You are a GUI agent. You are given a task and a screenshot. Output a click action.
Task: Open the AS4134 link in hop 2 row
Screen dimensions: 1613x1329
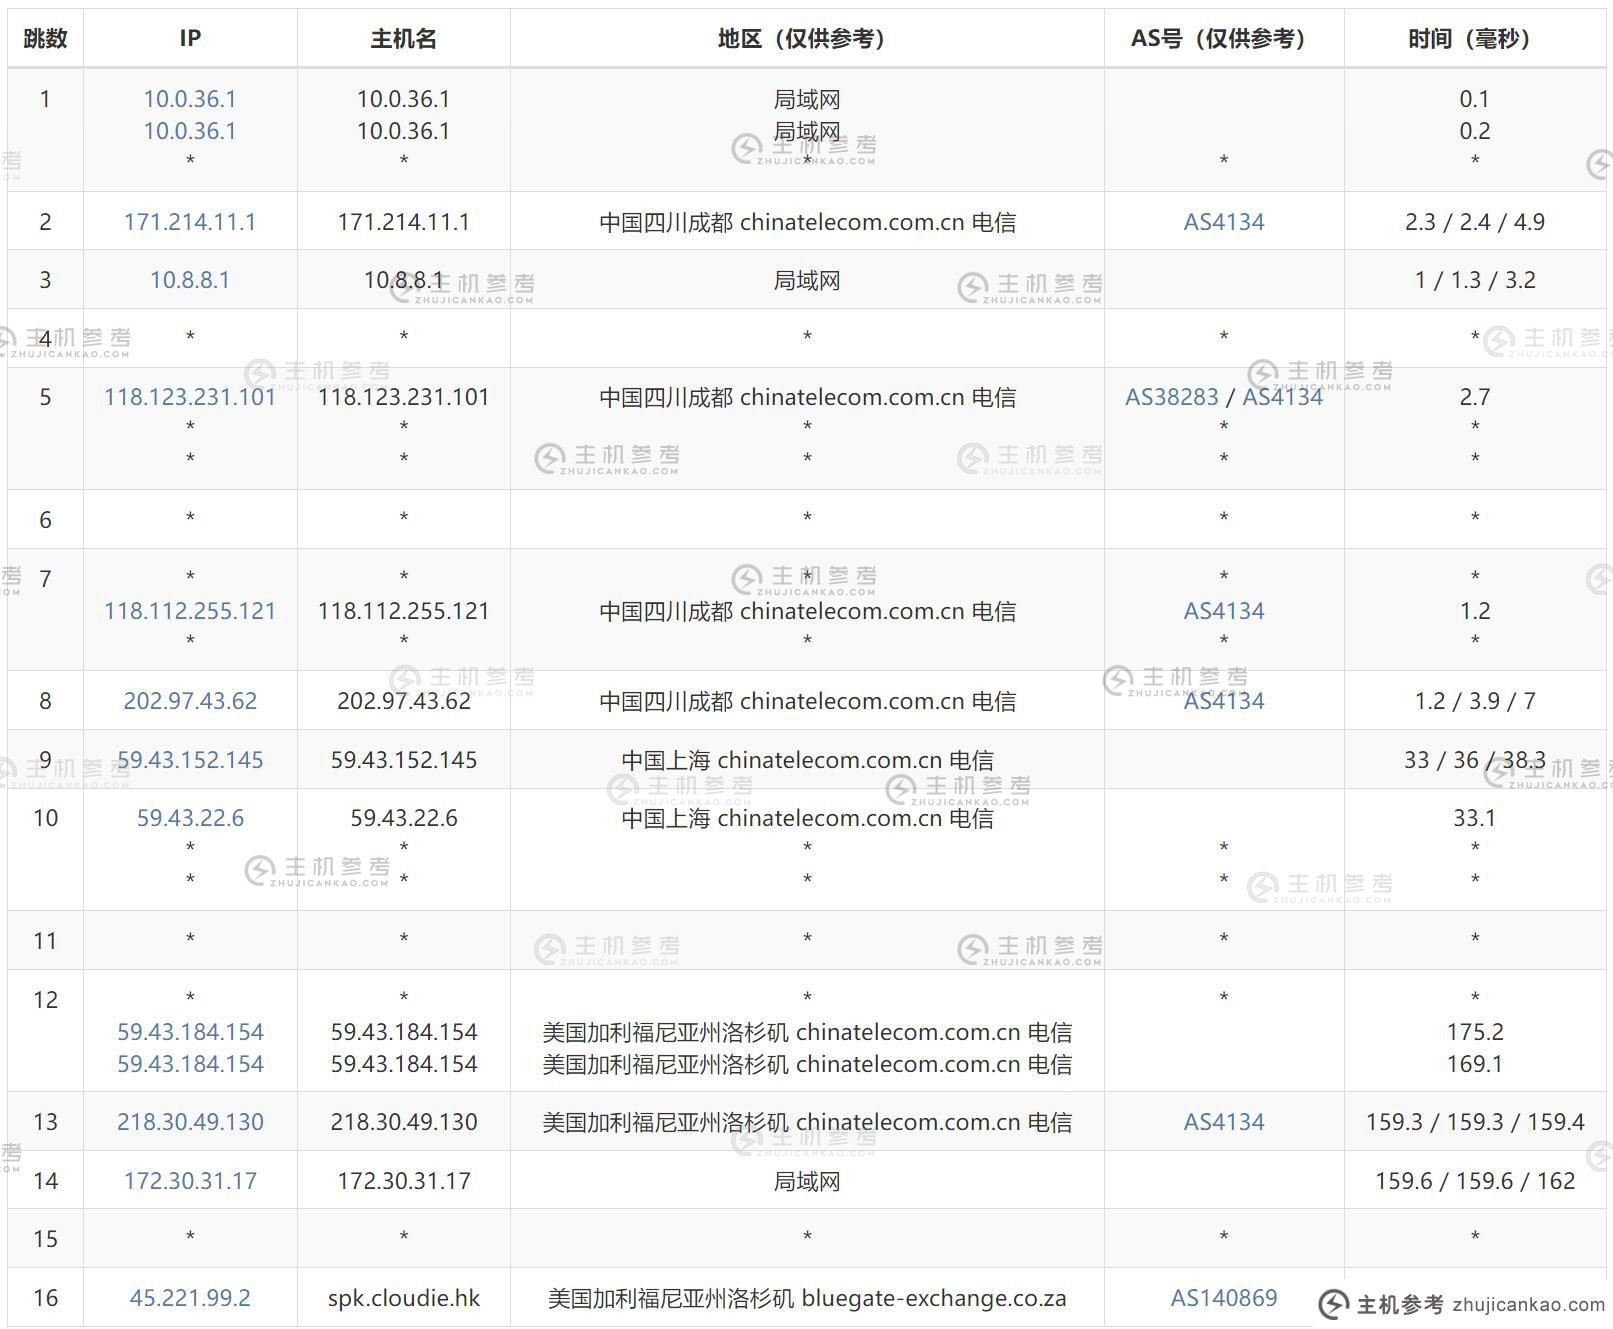(x=1224, y=222)
